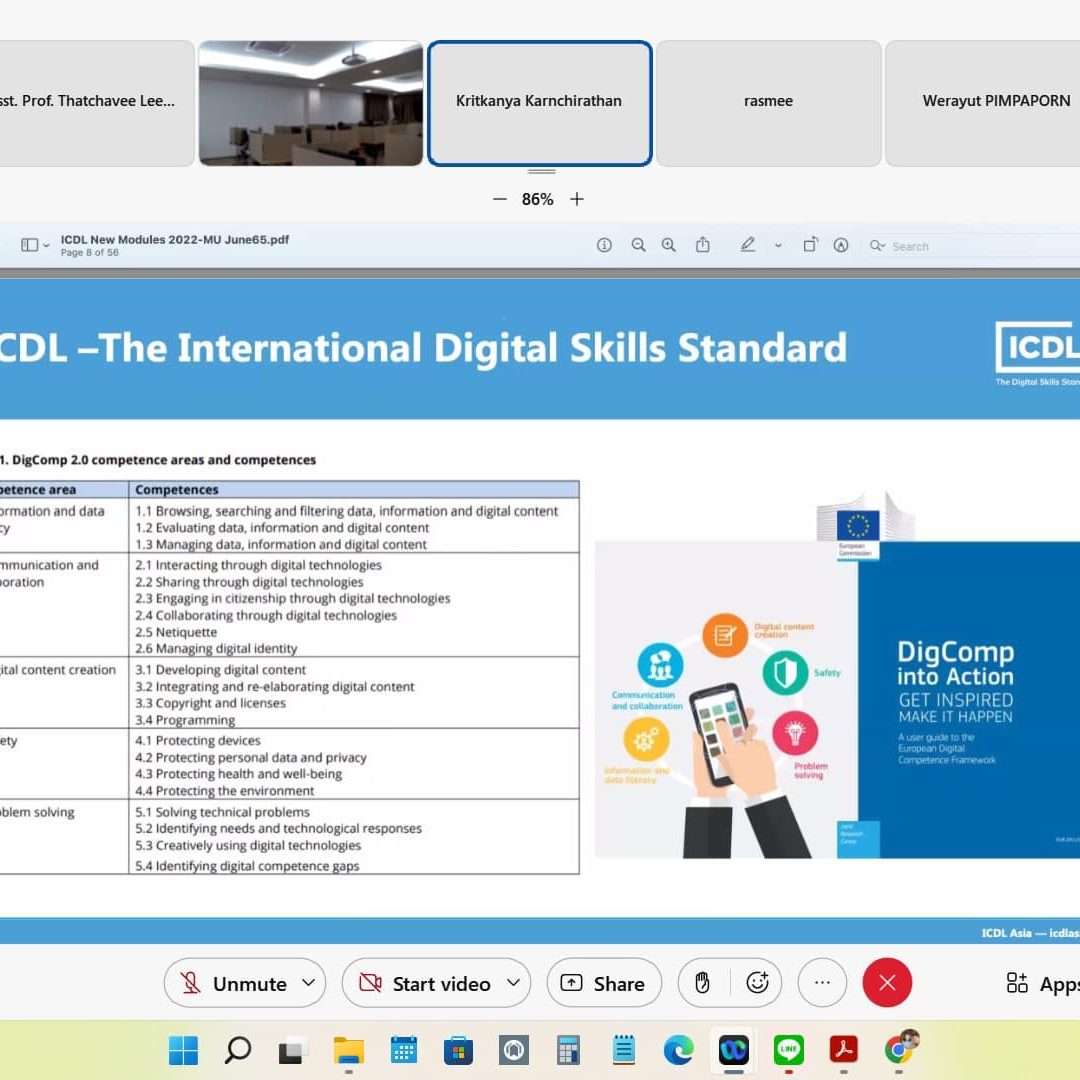The height and width of the screenshot is (1080, 1080).
Task: Leave meeting with the red X button
Action: coord(887,983)
